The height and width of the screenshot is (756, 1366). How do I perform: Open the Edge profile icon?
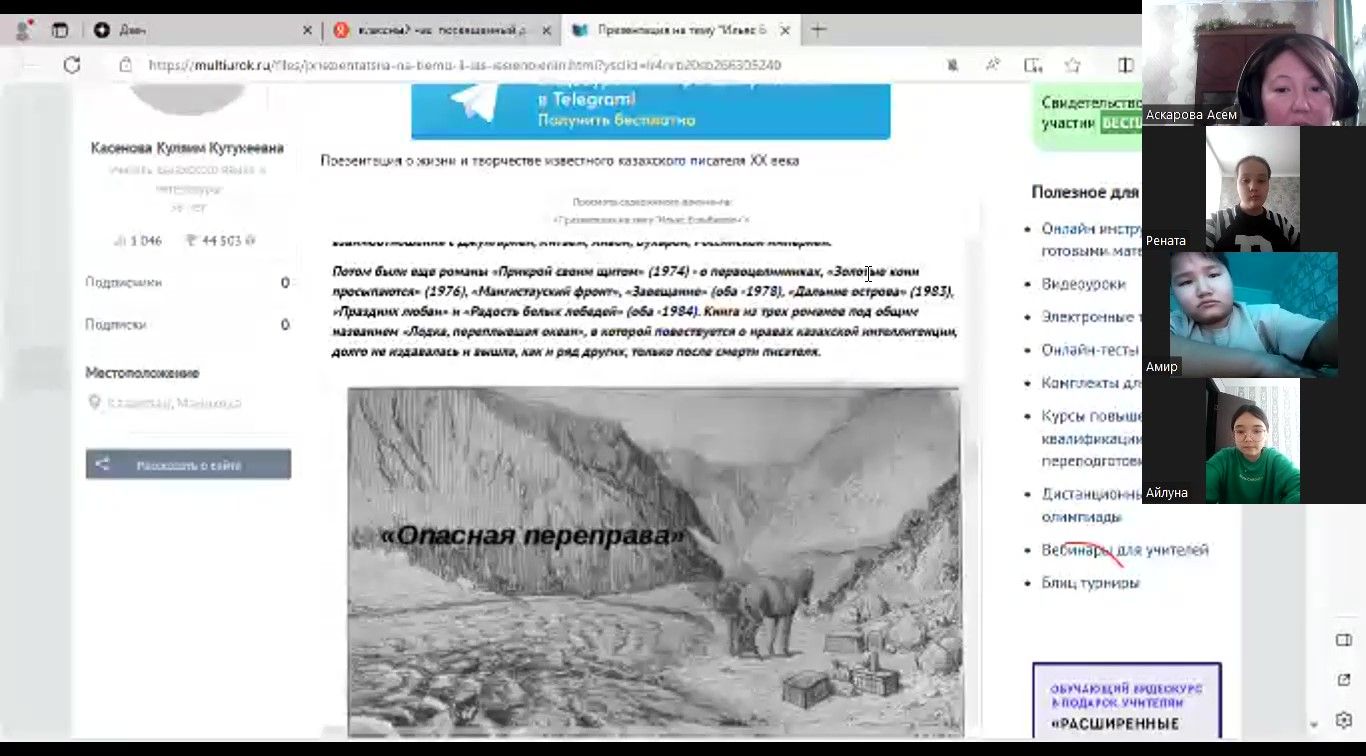[23, 30]
